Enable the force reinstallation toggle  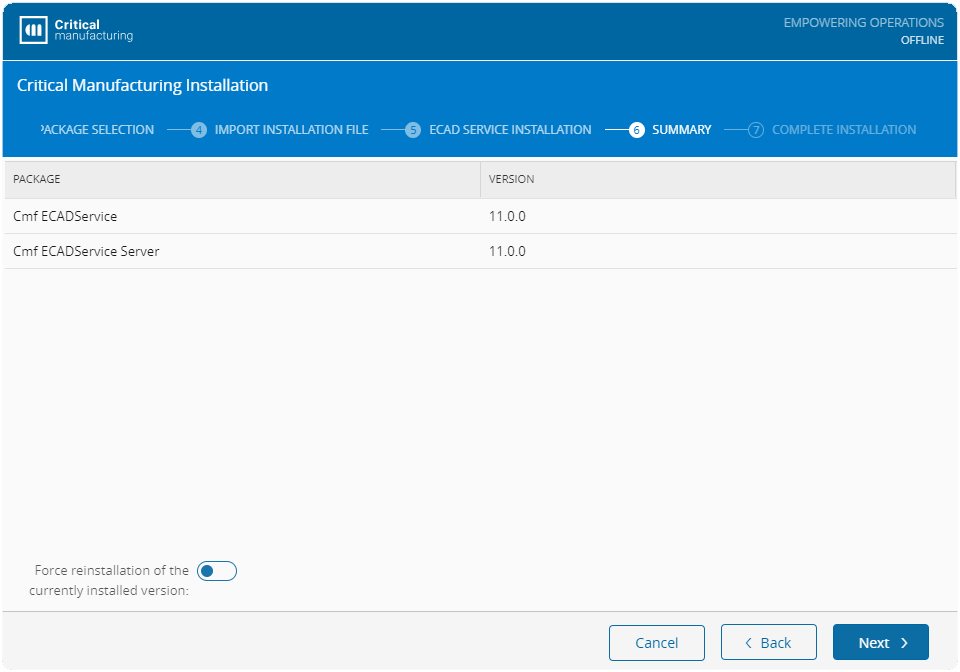point(217,571)
